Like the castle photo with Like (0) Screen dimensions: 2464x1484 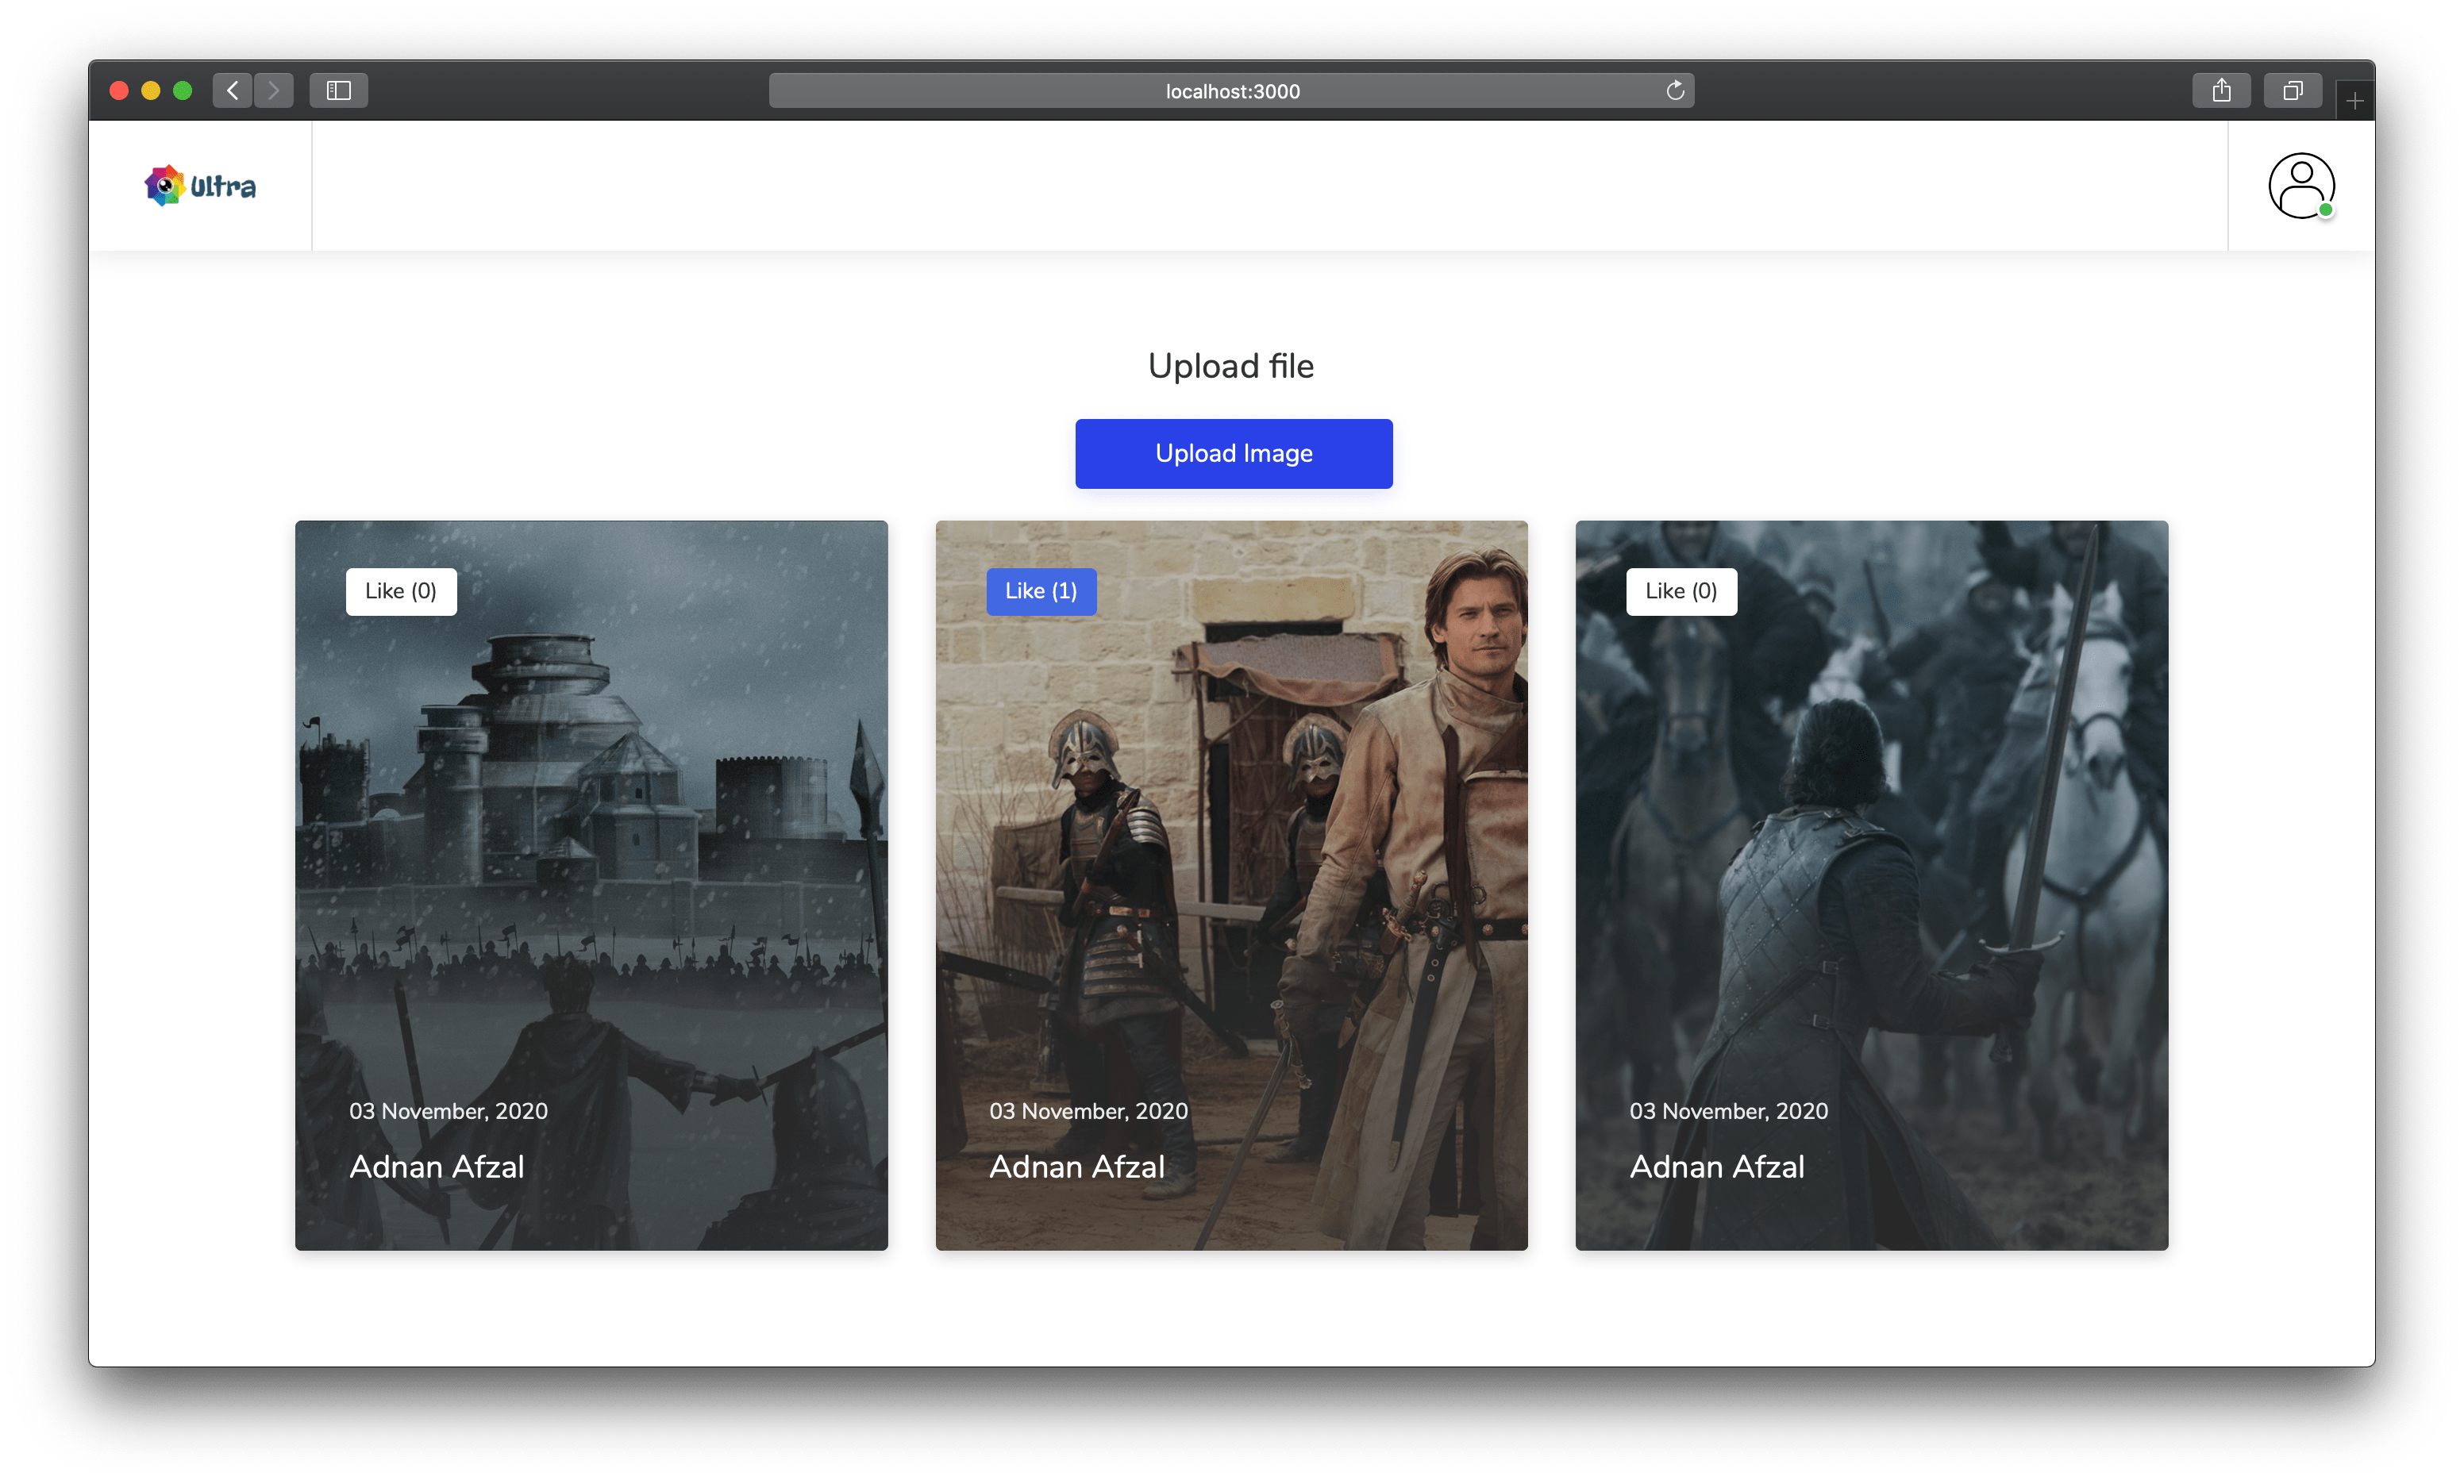click(401, 591)
